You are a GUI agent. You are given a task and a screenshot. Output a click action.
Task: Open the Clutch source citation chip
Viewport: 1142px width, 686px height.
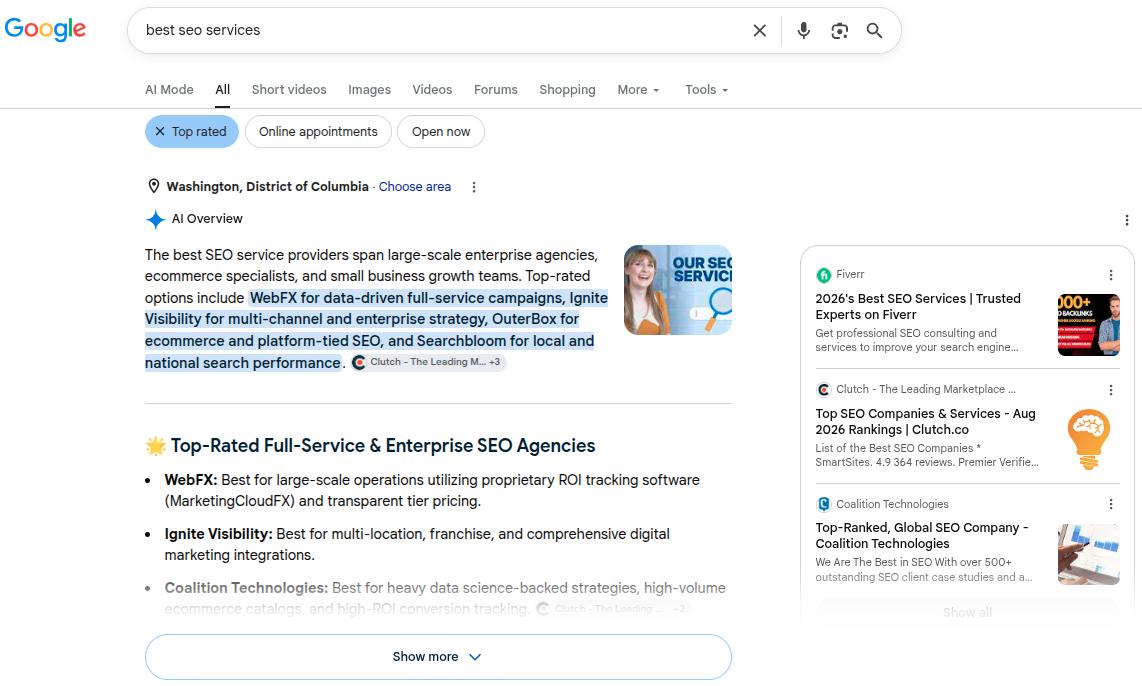pos(428,362)
